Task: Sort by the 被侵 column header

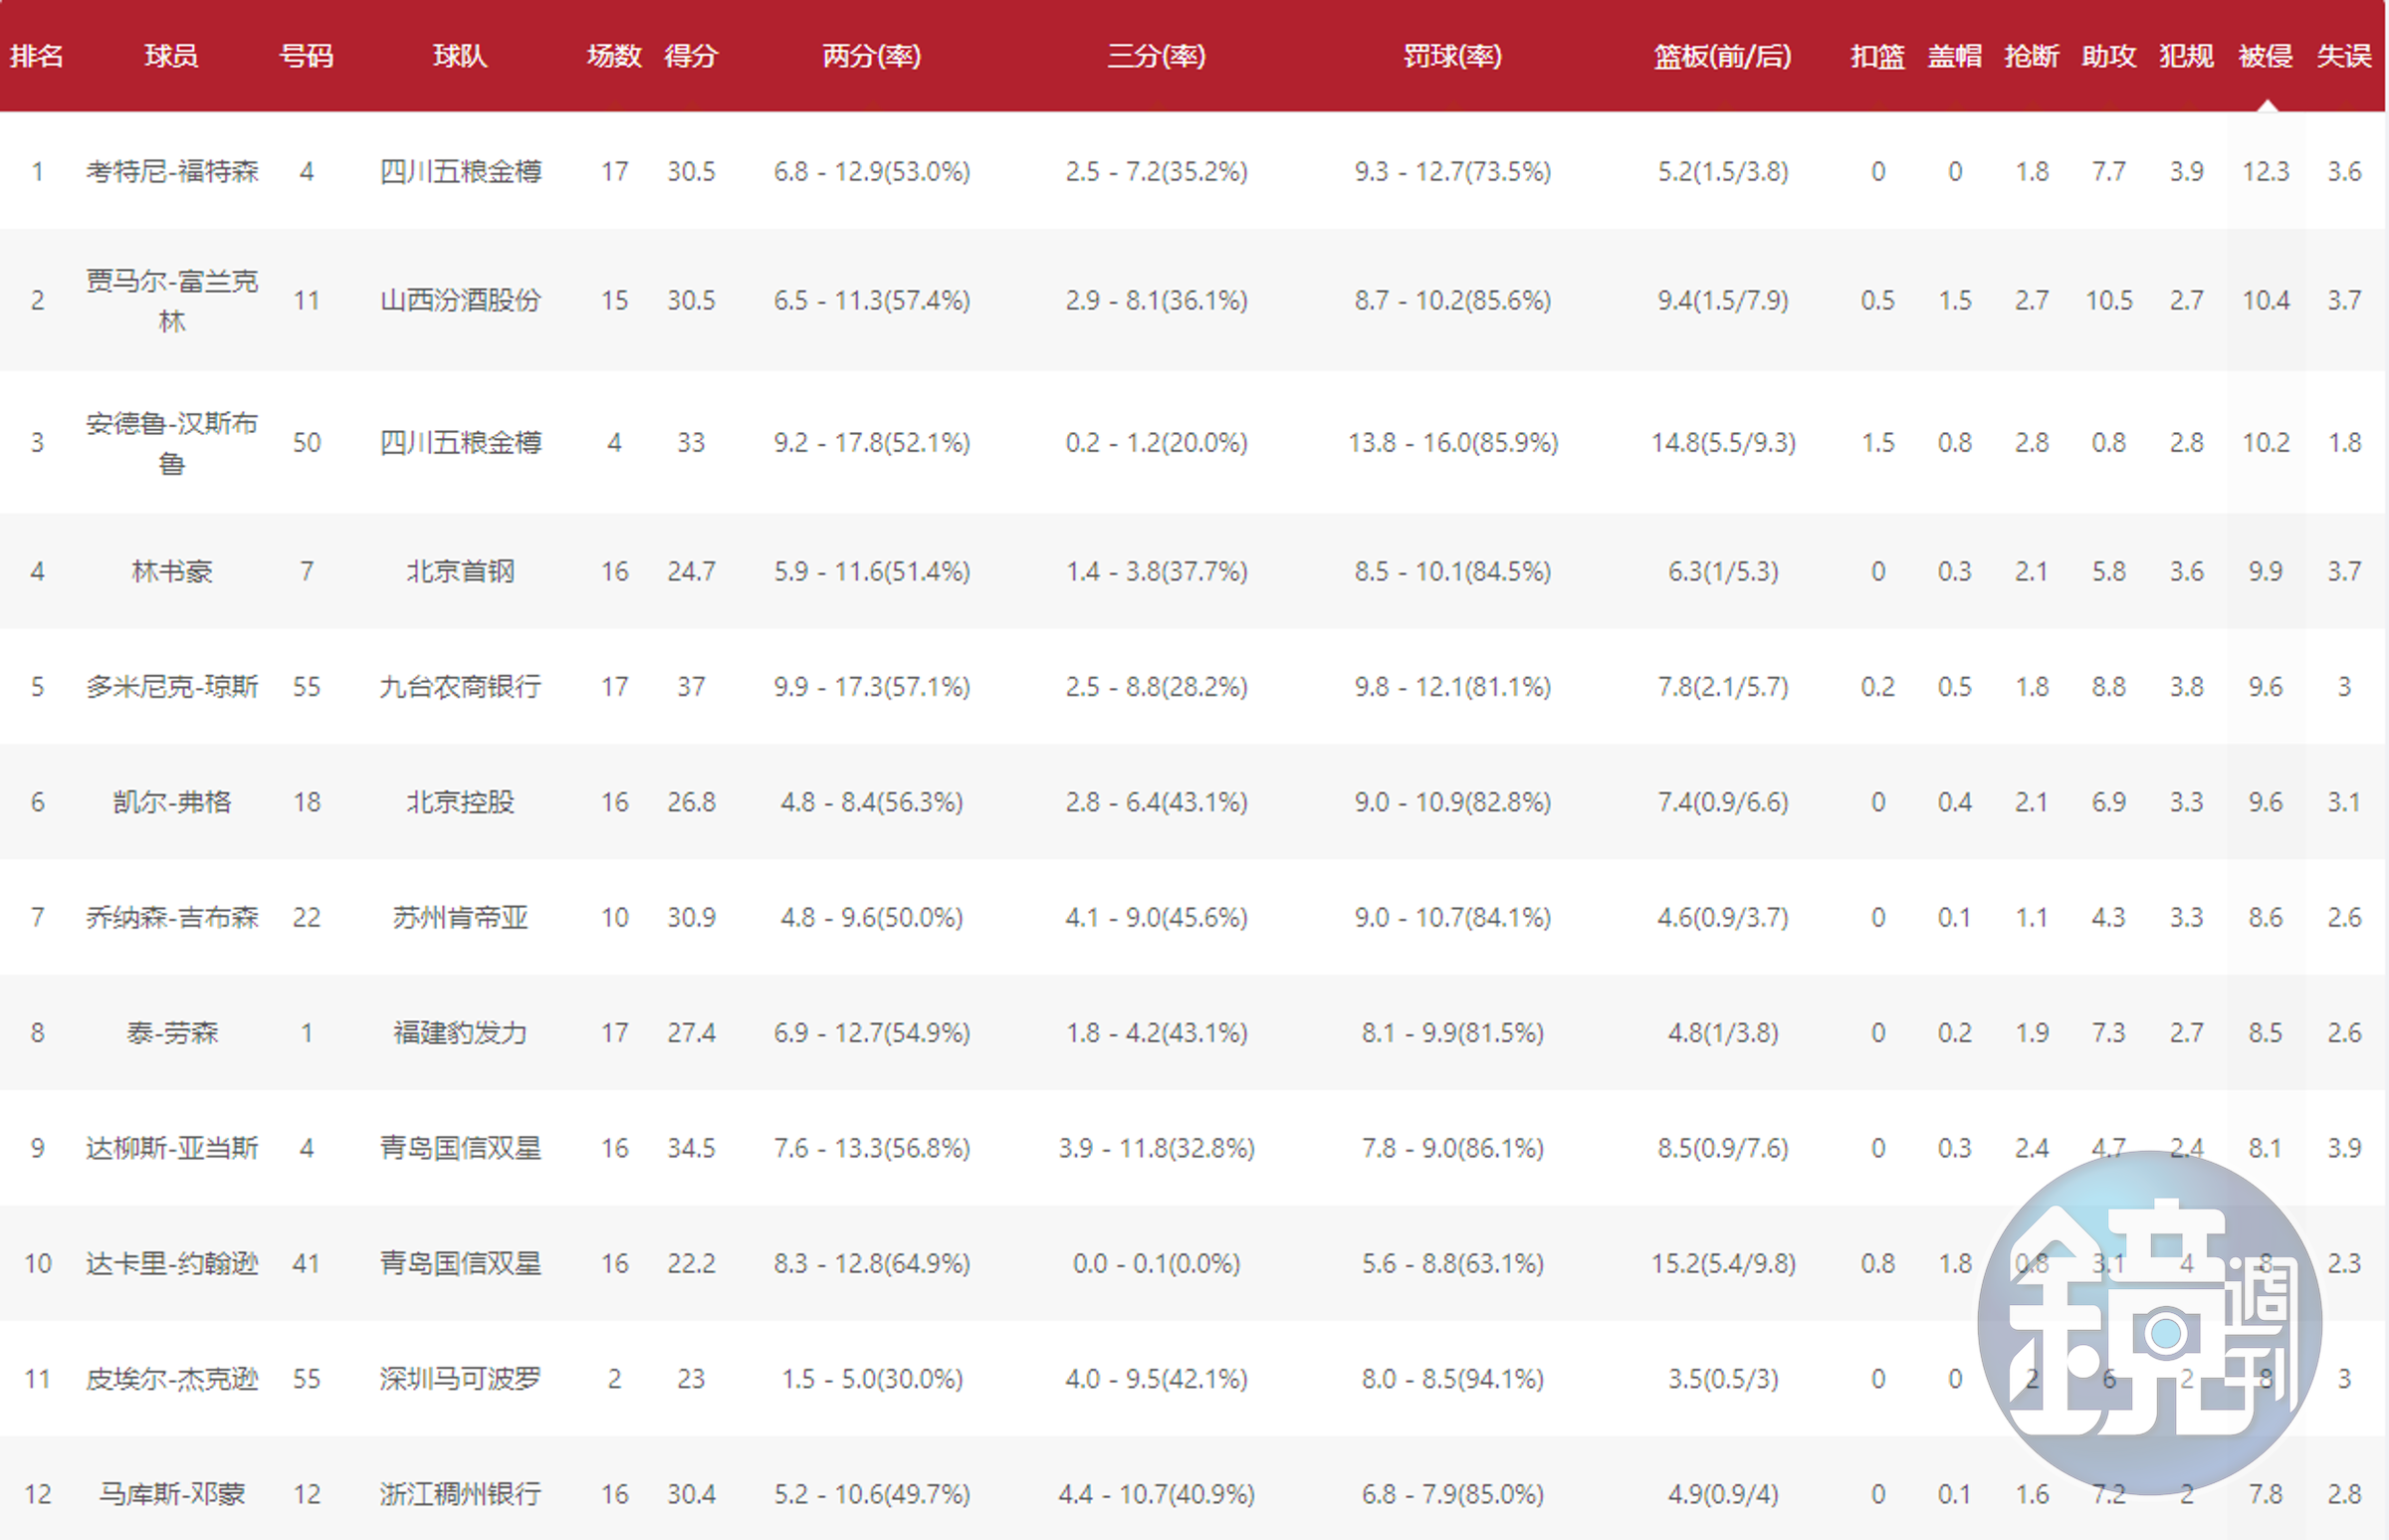Action: coord(2265,56)
